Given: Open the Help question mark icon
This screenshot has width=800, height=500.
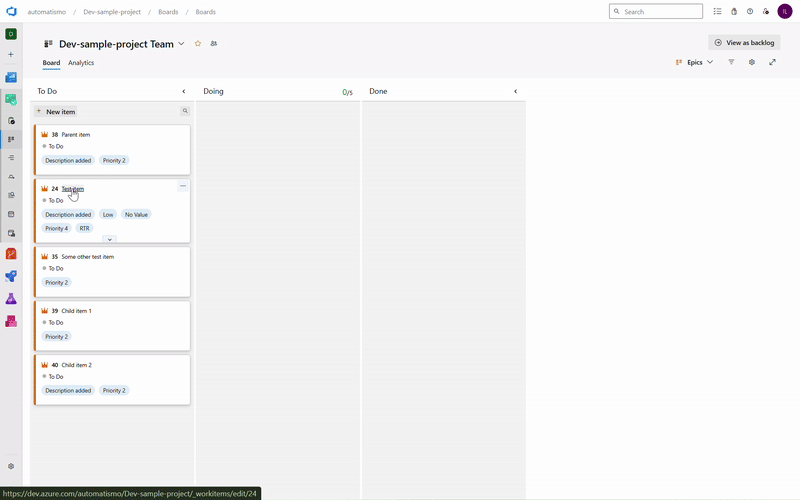Looking at the screenshot, I should 750,12.
